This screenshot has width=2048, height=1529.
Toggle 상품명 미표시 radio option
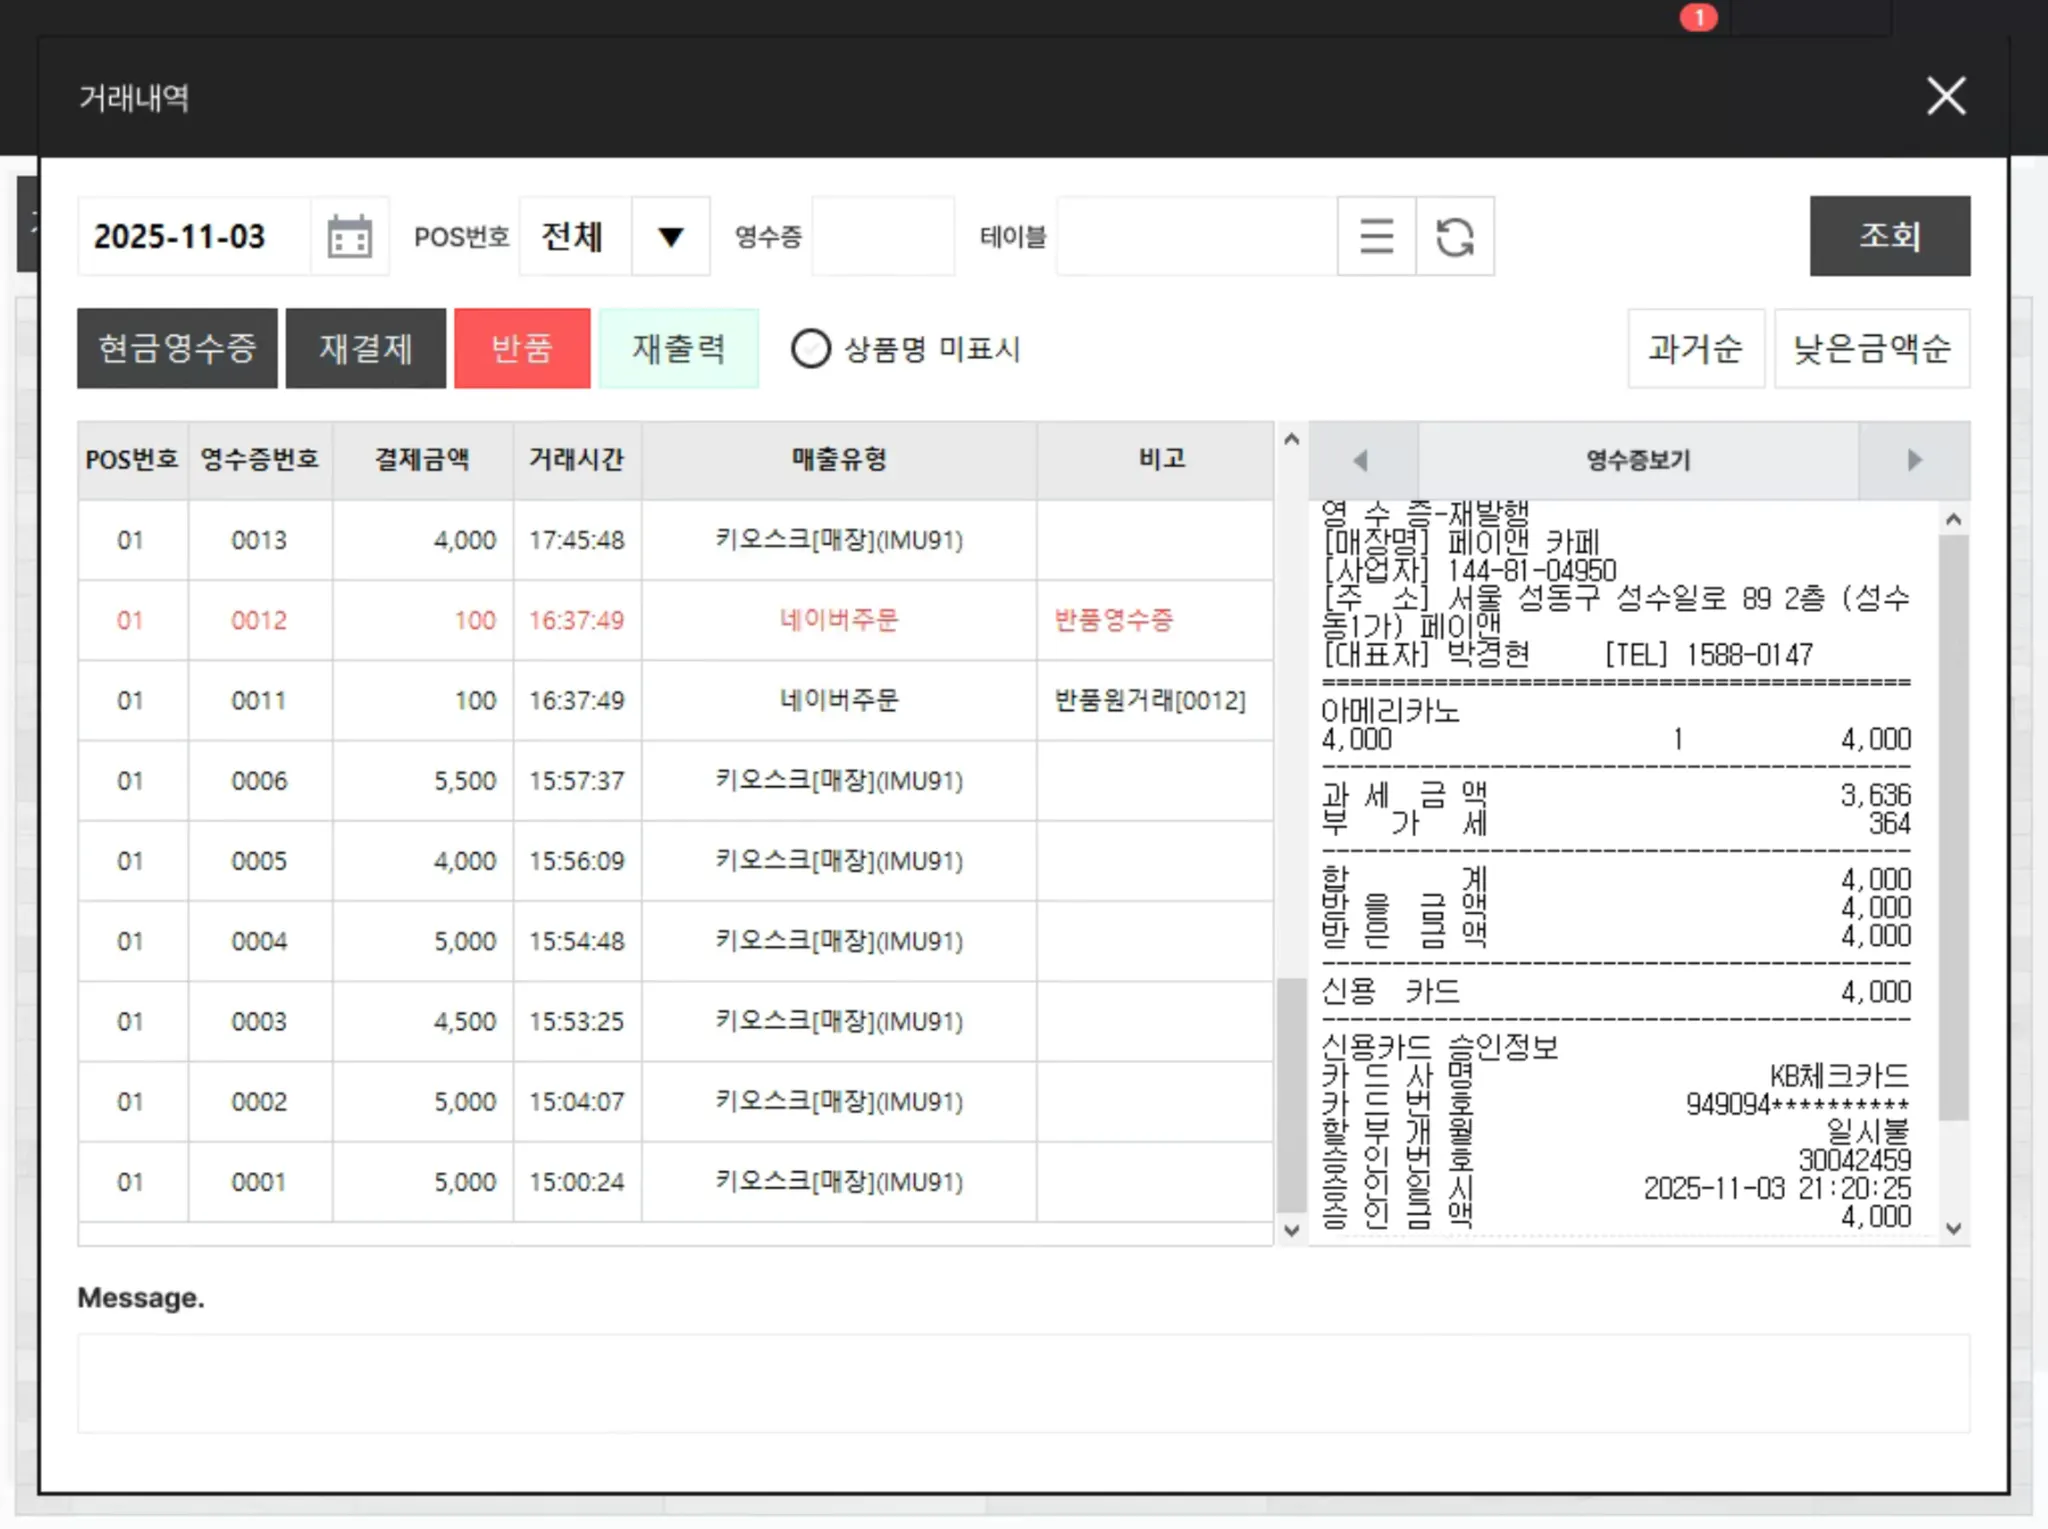tap(811, 349)
